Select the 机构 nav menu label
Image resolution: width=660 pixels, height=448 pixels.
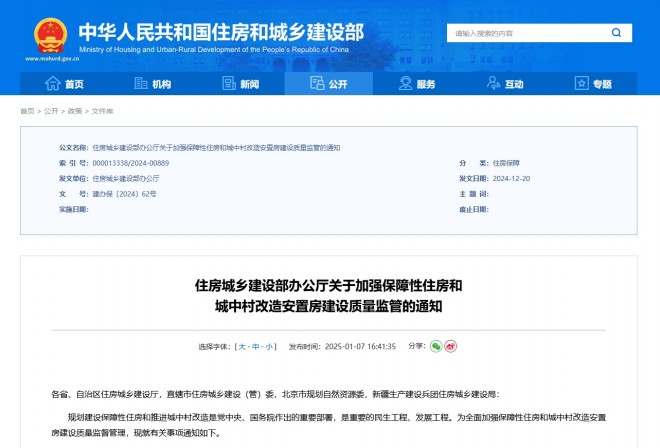click(x=162, y=84)
